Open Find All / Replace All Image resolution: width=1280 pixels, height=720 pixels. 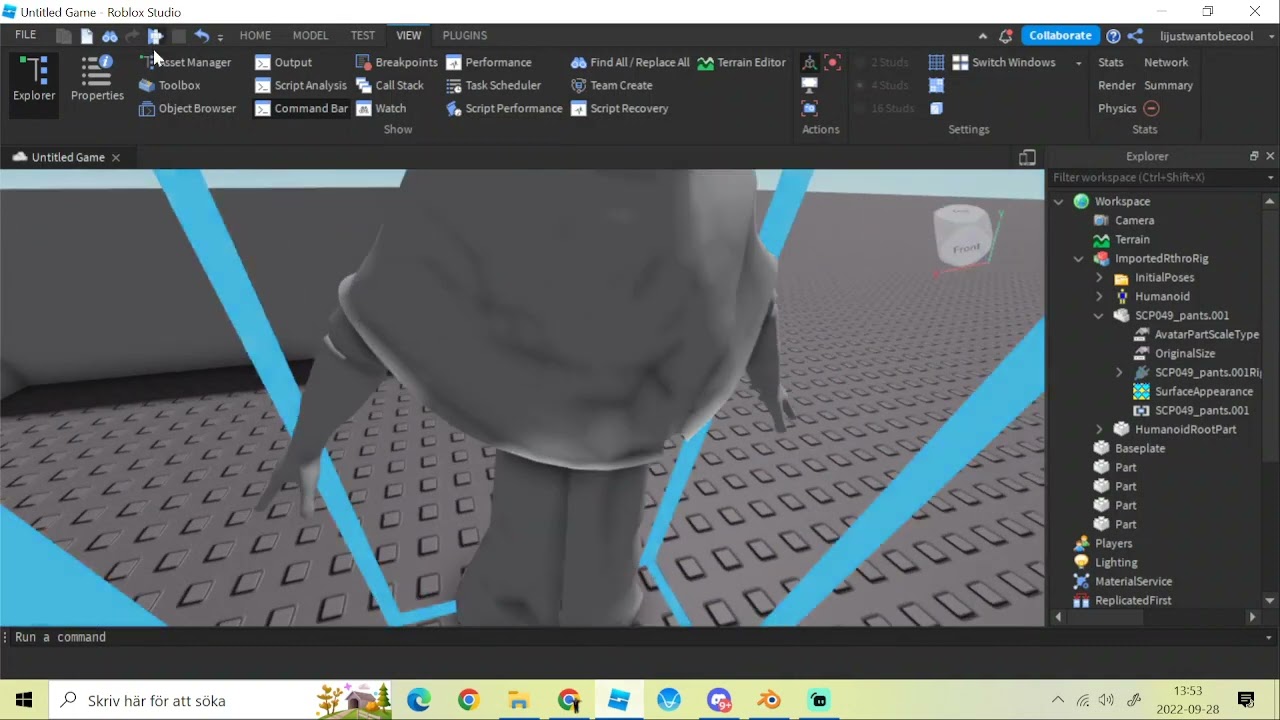630,62
